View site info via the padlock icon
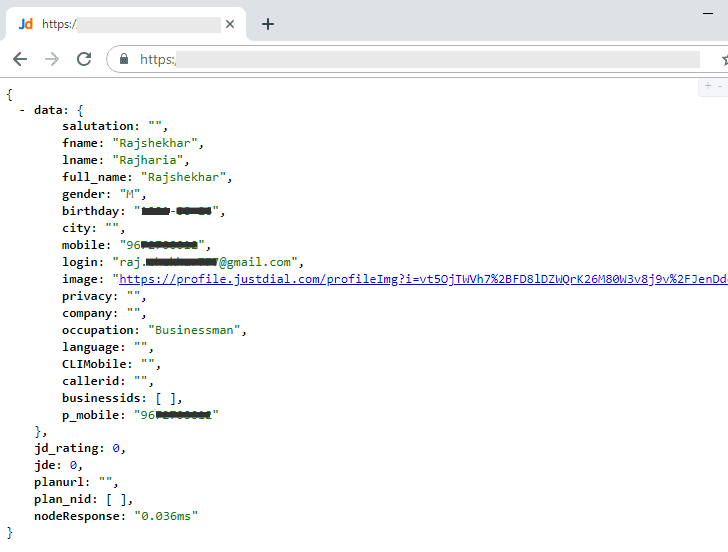This screenshot has height=552, width=728. pos(124,59)
